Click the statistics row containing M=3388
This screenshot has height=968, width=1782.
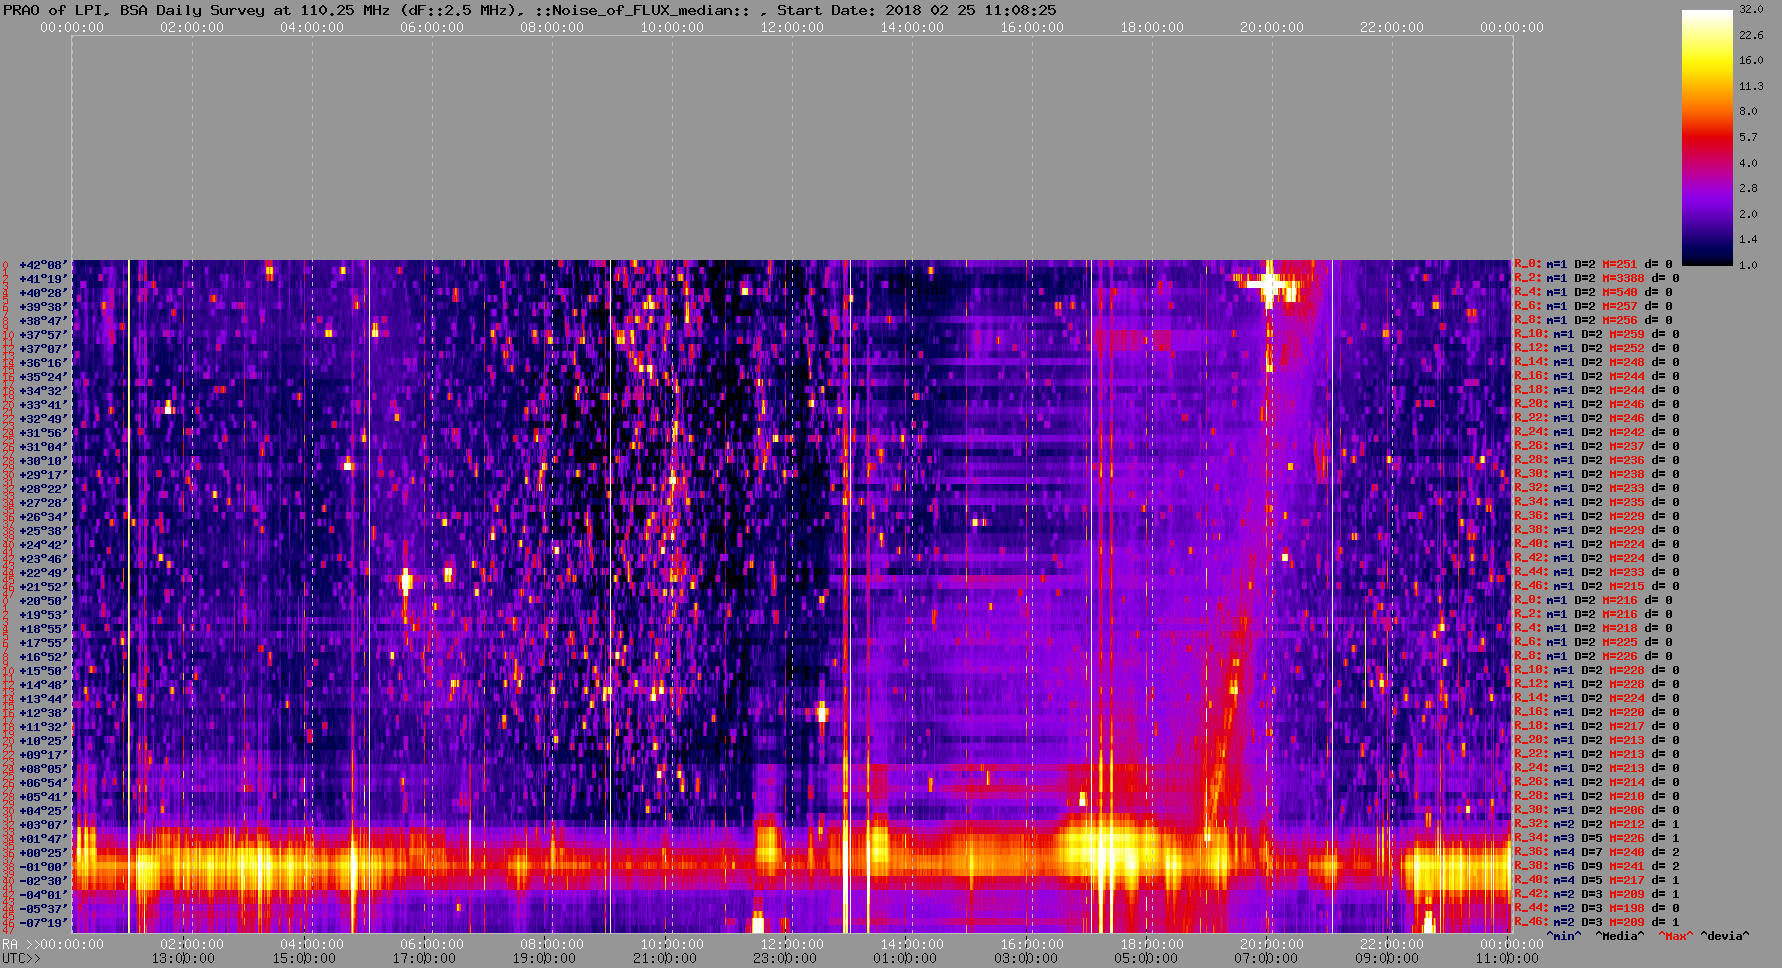coord(1597,279)
